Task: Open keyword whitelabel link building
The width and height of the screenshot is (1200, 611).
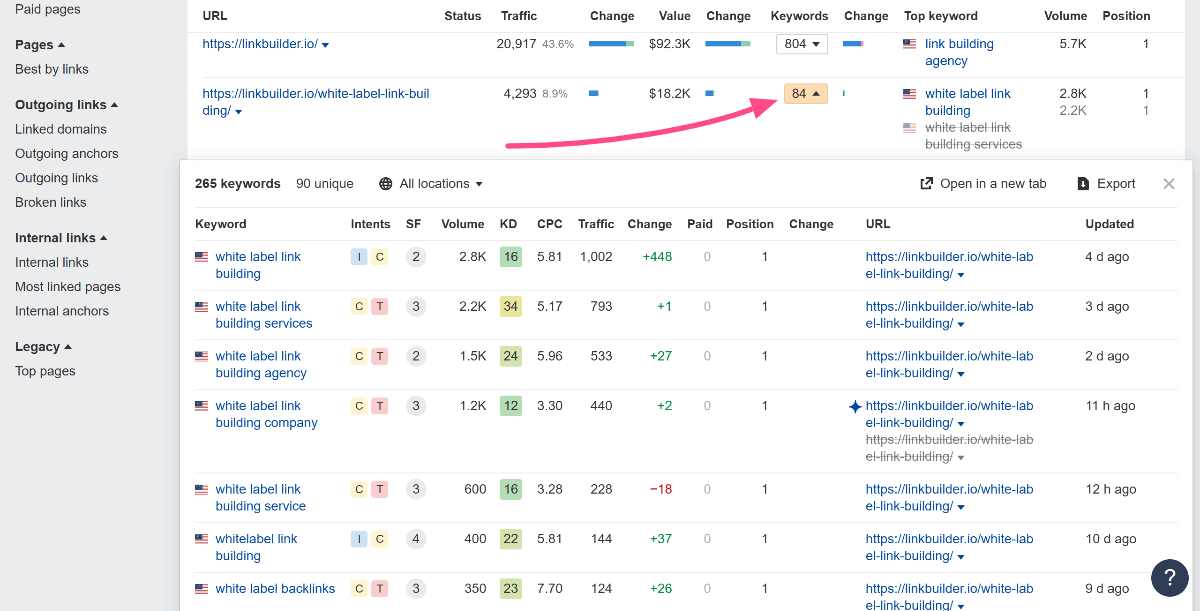Action: [x=257, y=547]
